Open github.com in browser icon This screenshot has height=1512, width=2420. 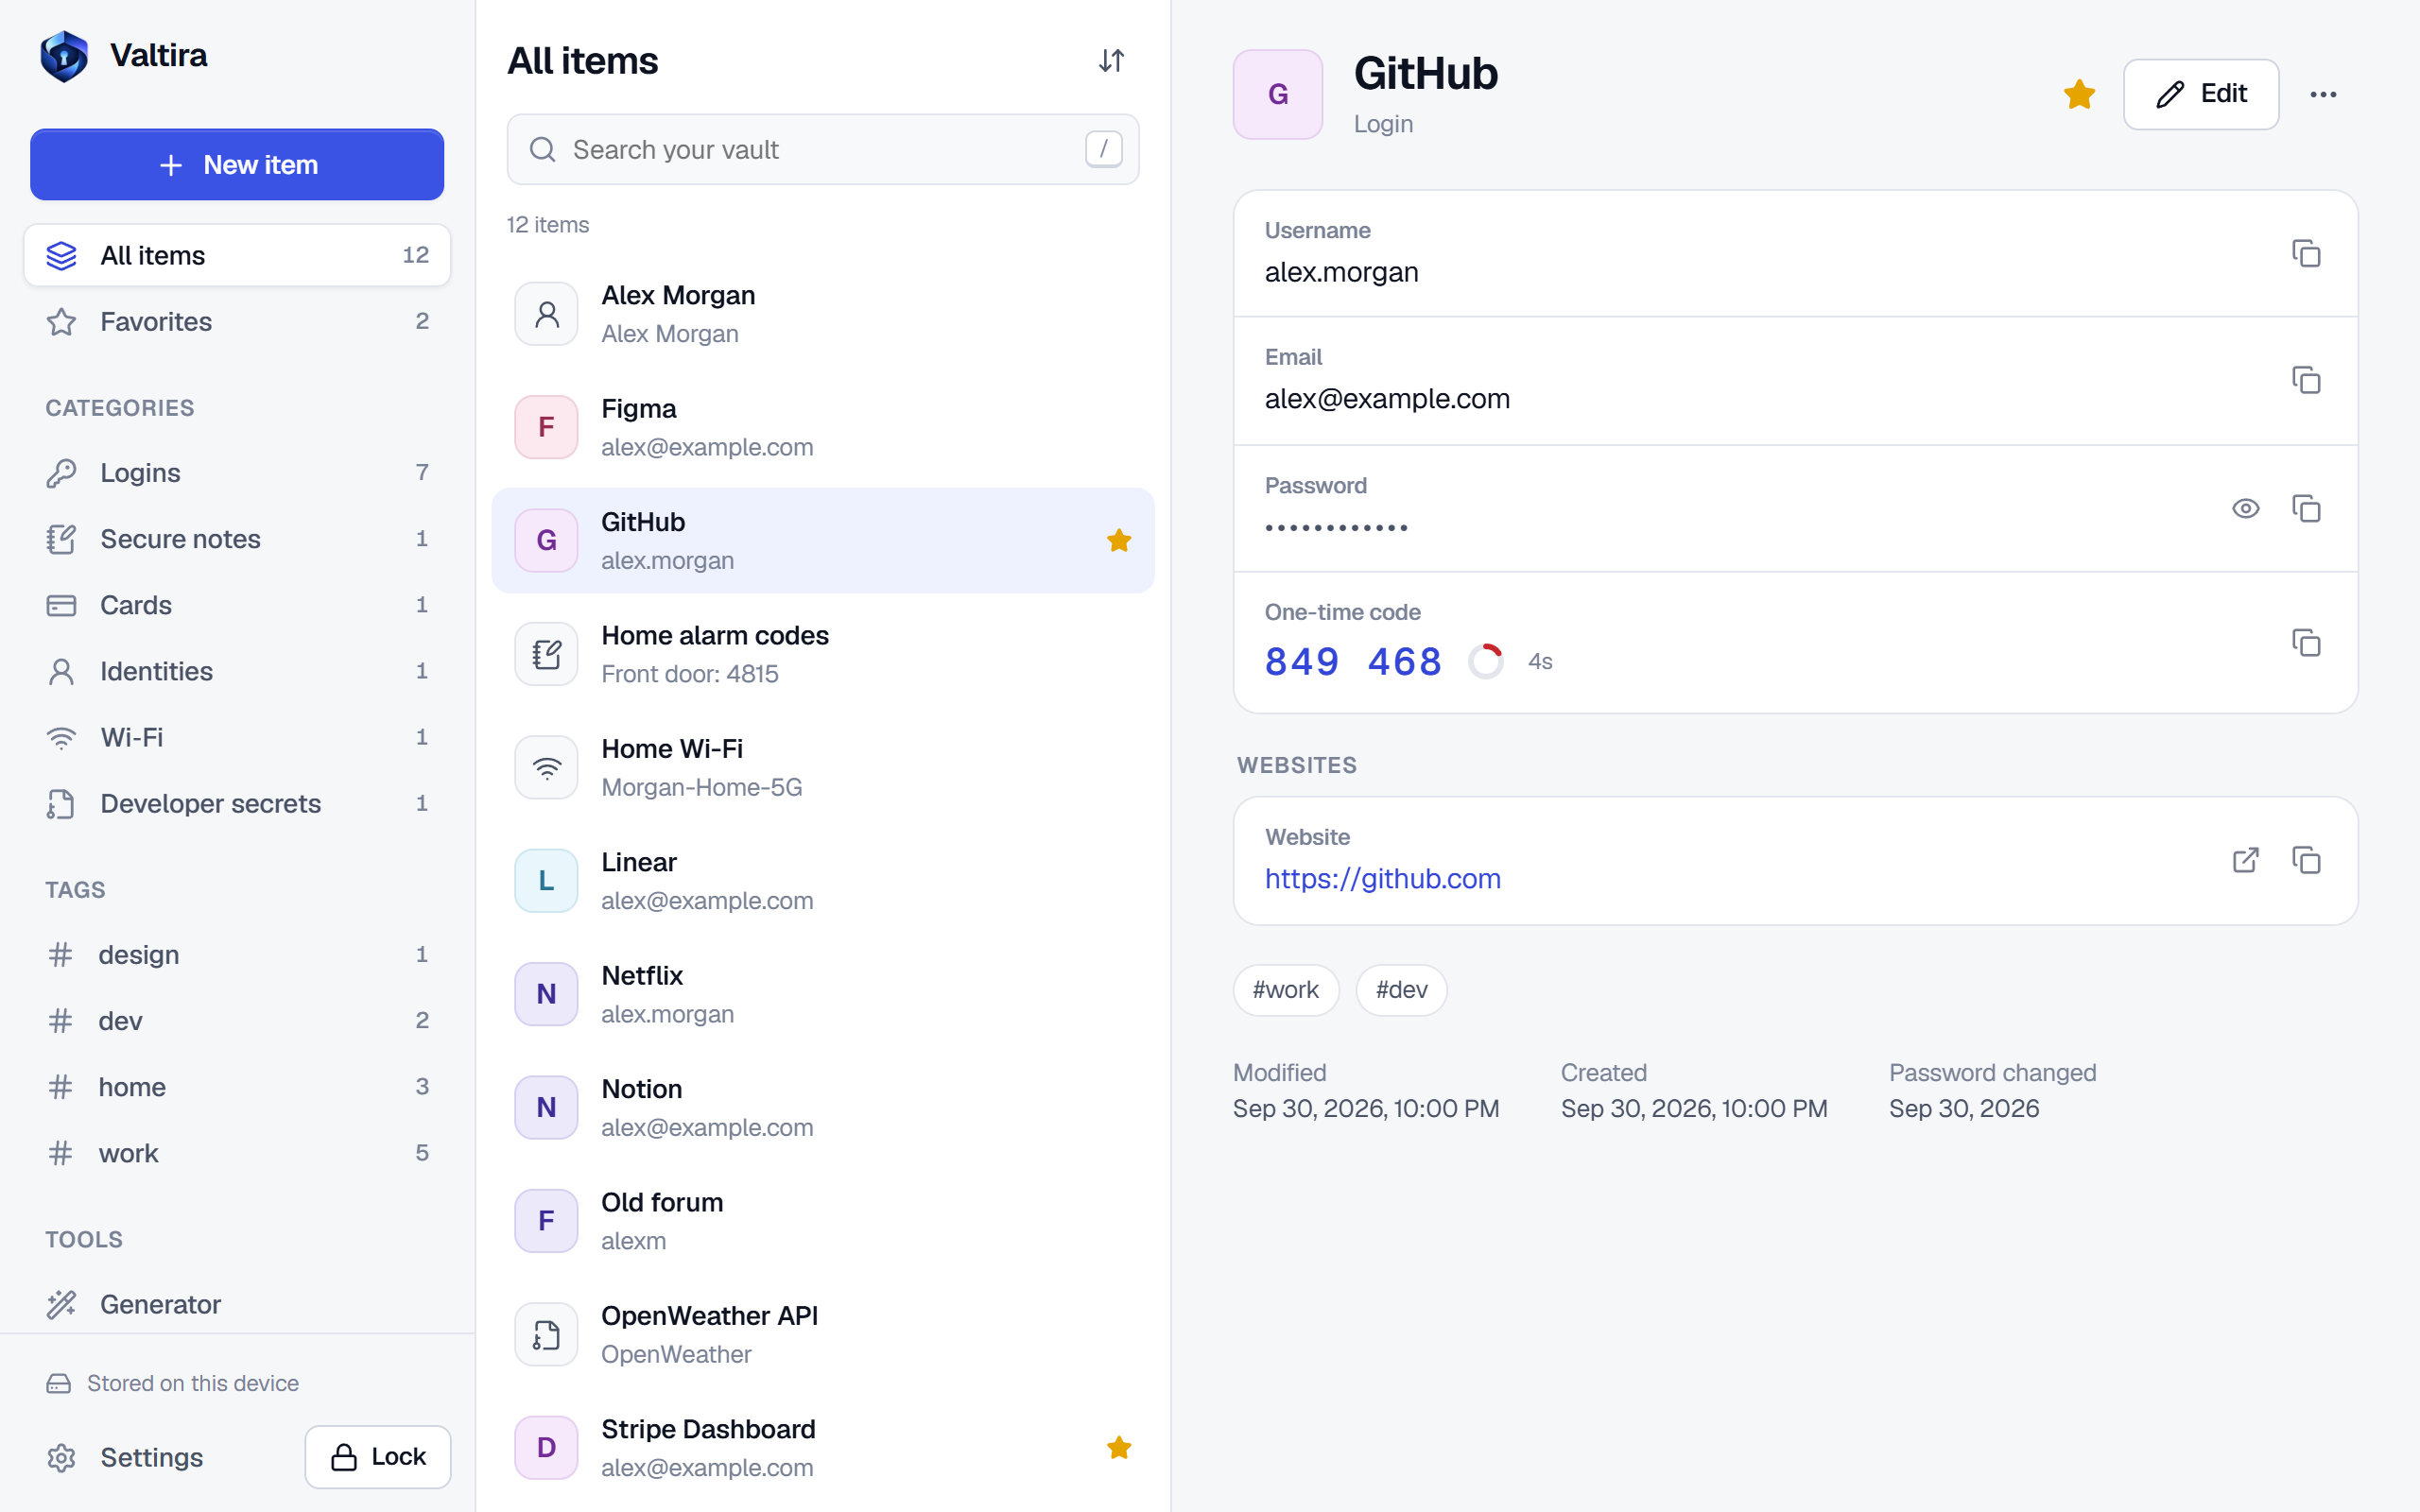point(2245,860)
